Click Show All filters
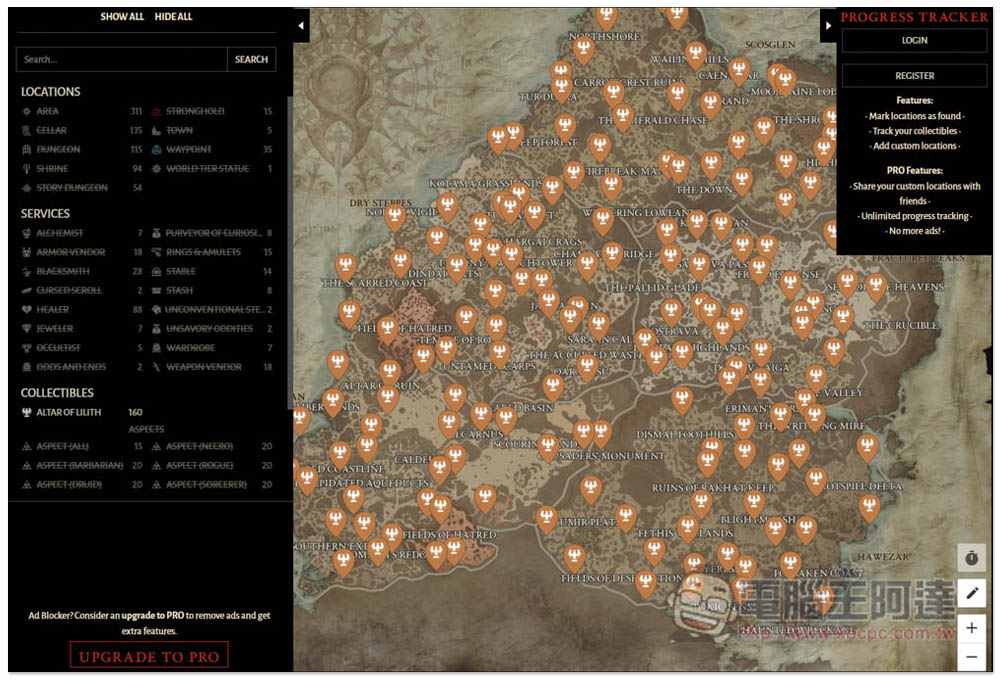Viewport: 1000px width, 680px height. [x=122, y=17]
